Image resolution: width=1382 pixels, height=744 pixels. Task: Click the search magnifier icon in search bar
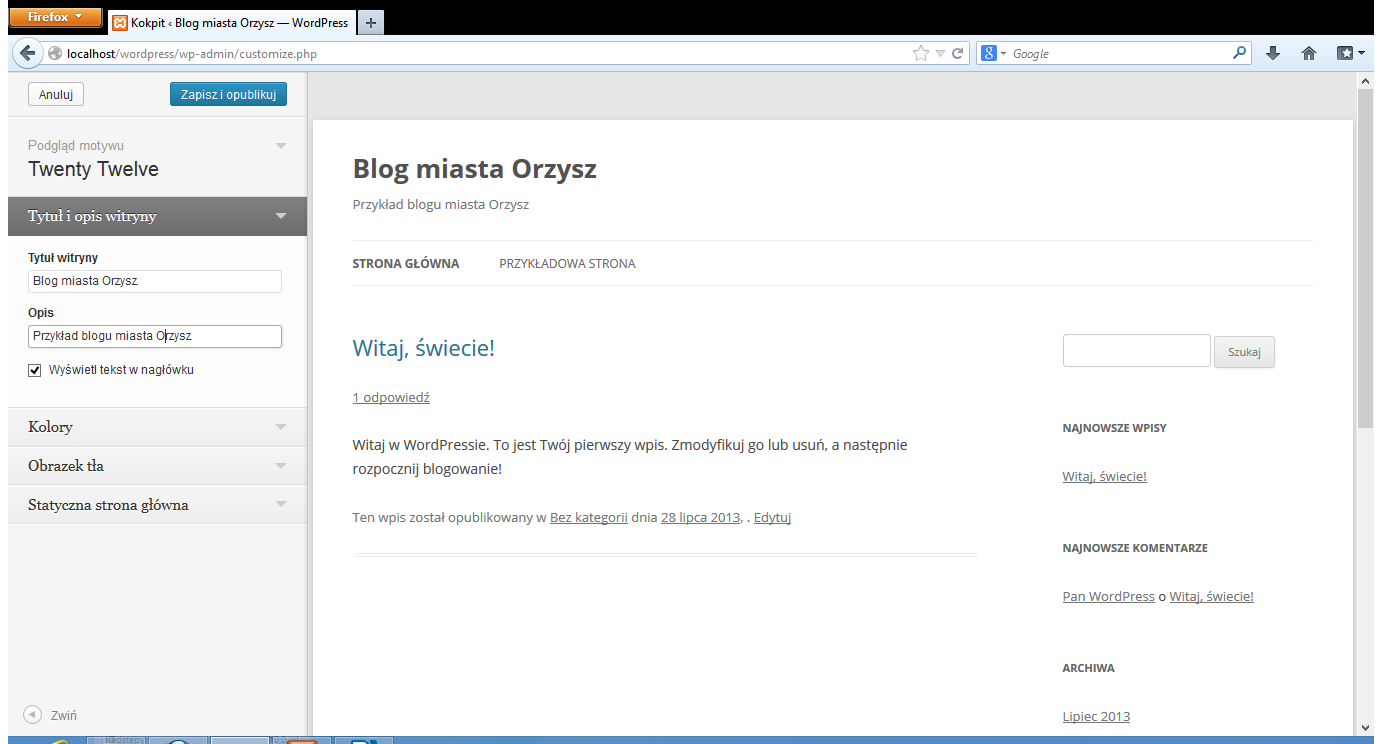pyautogui.click(x=1240, y=53)
